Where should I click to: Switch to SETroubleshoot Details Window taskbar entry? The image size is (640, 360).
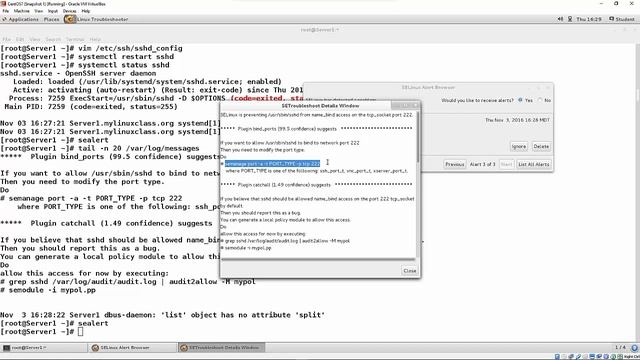(222, 348)
